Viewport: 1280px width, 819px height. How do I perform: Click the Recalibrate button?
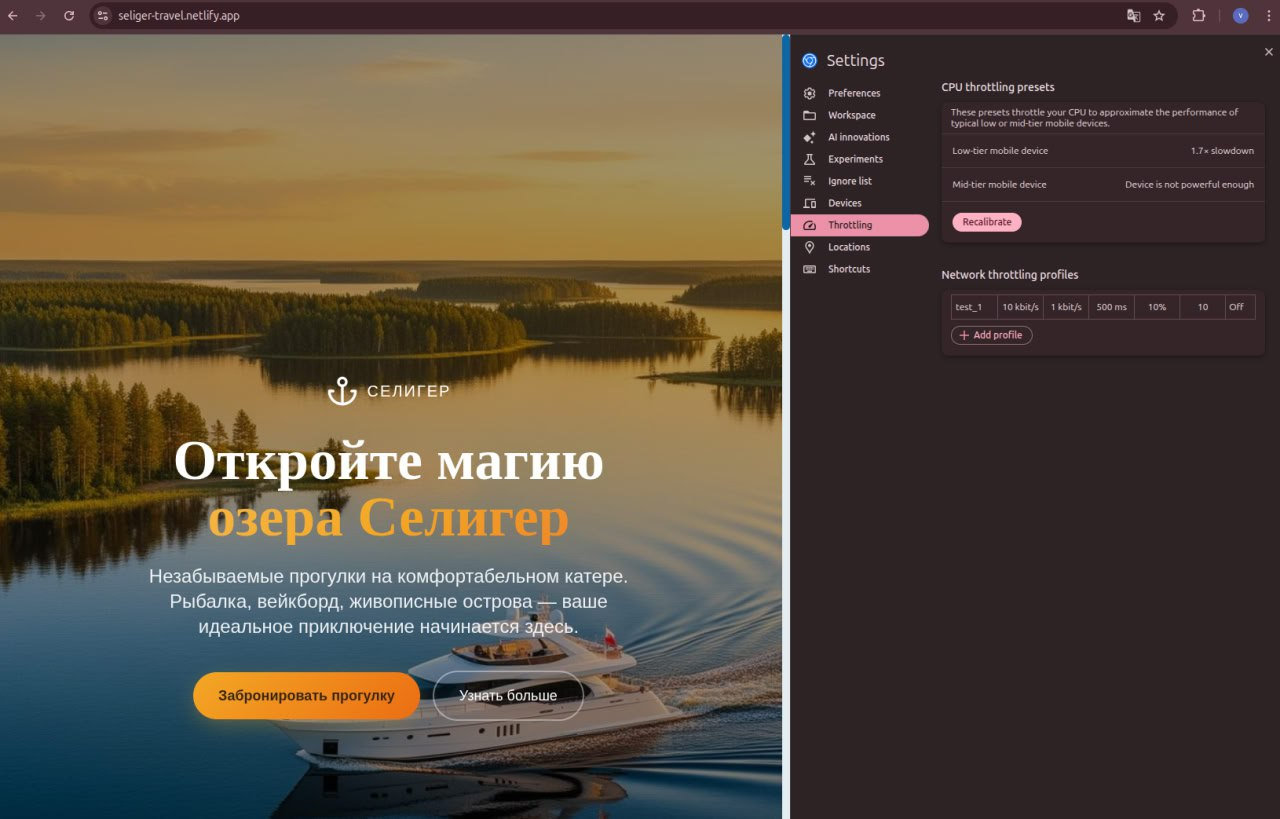[986, 222]
